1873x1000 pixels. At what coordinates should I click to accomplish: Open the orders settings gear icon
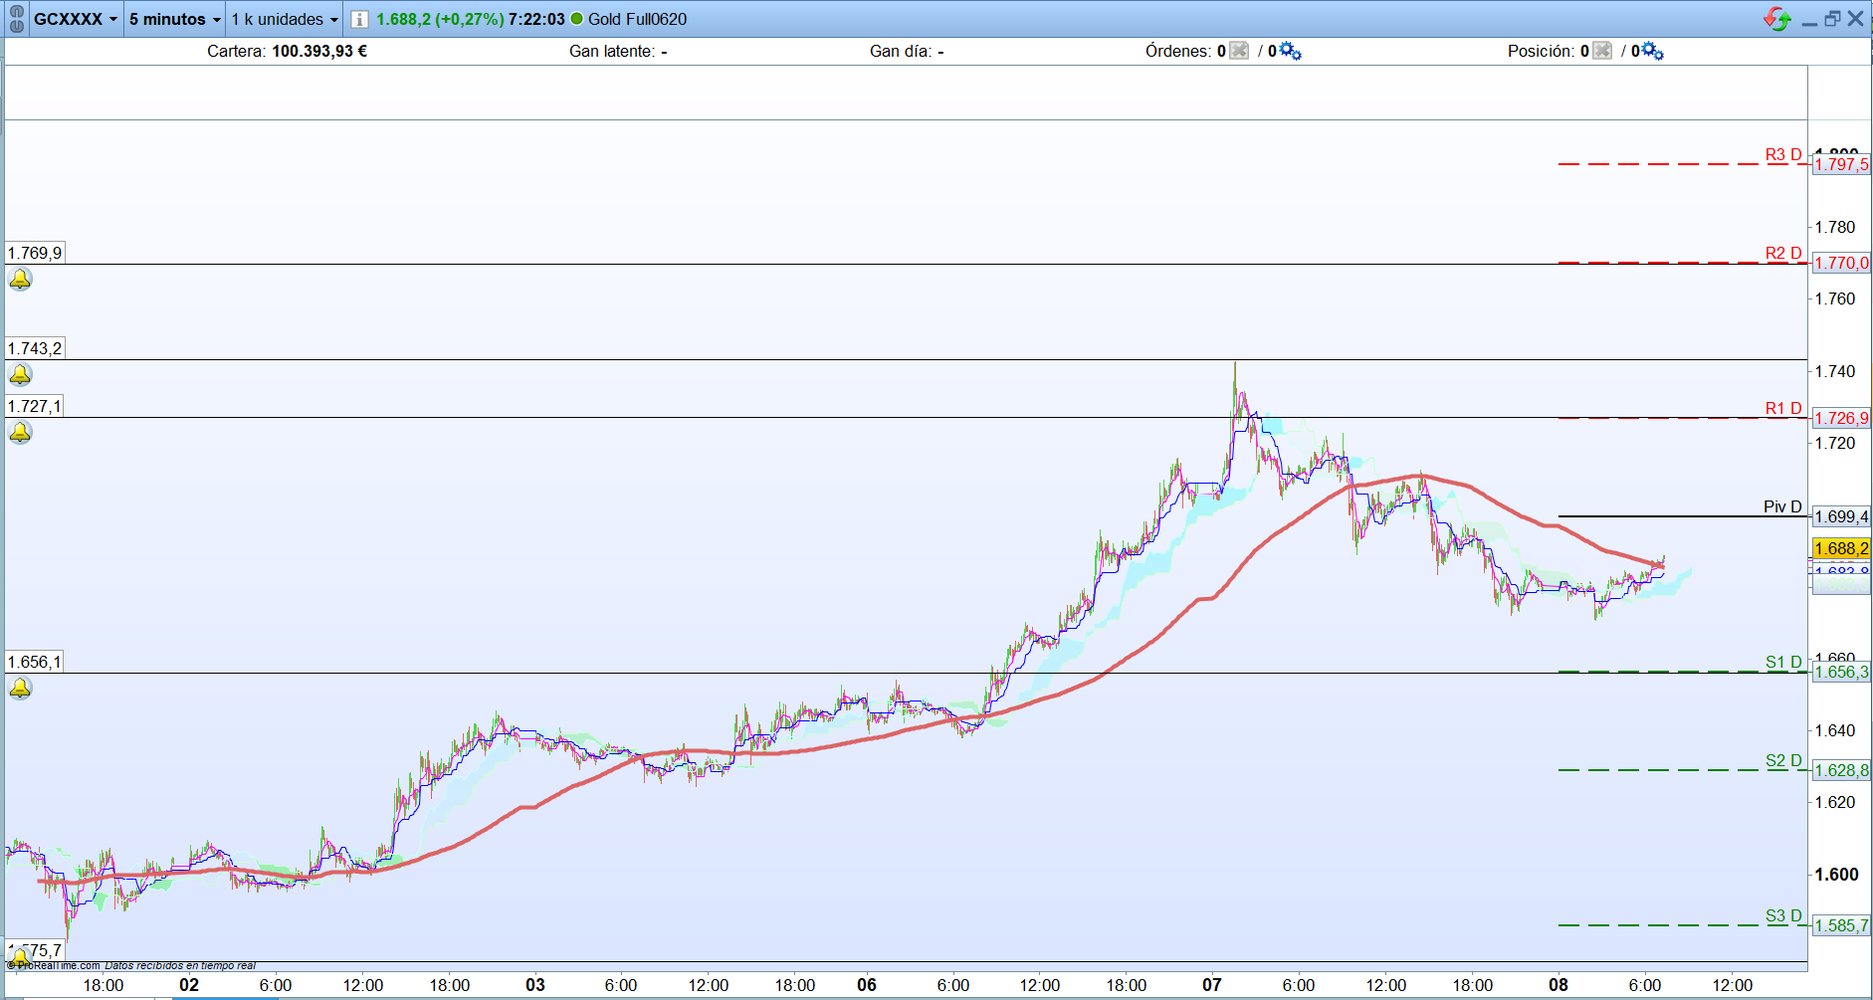(x=1290, y=51)
